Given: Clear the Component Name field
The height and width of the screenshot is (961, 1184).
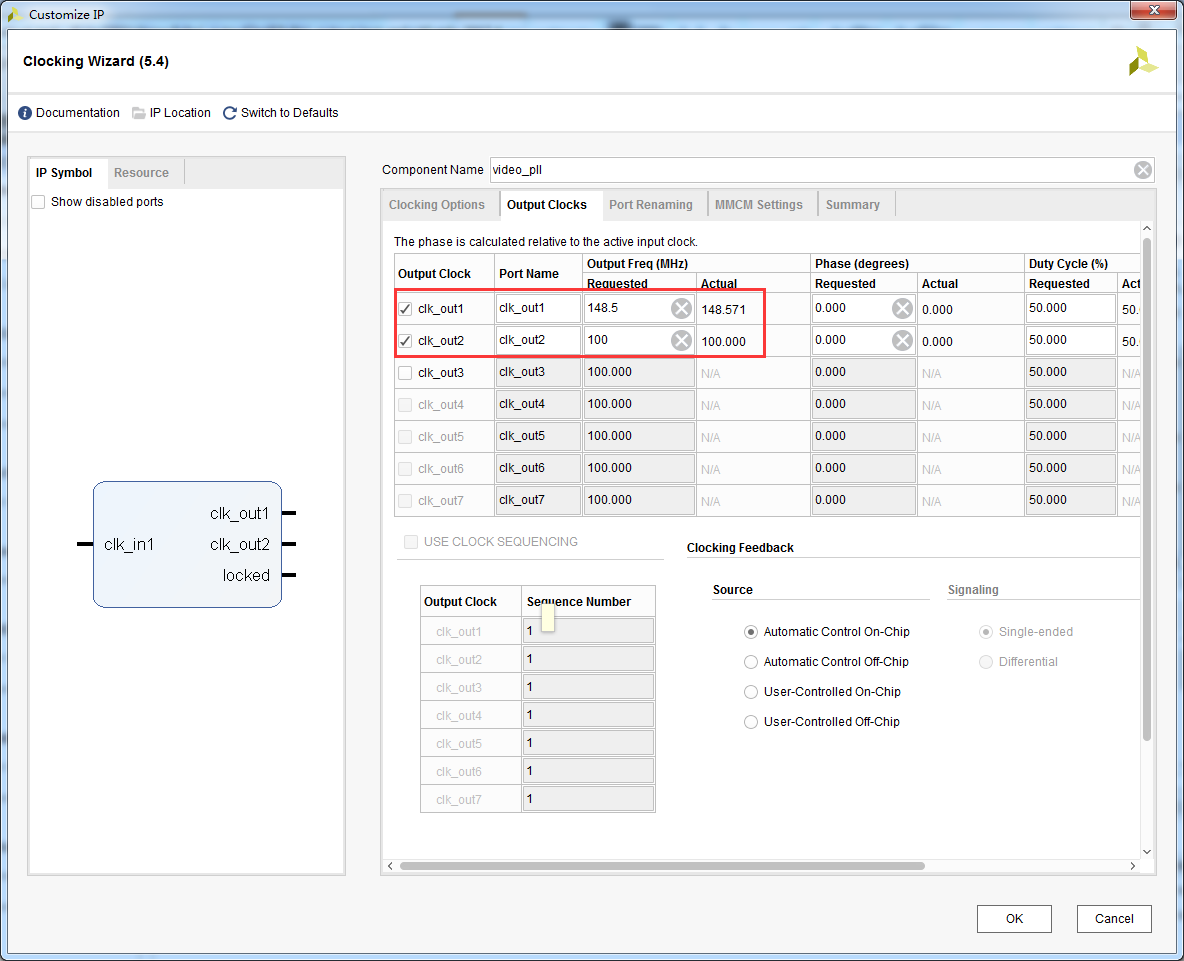Looking at the screenshot, I should 1142,170.
